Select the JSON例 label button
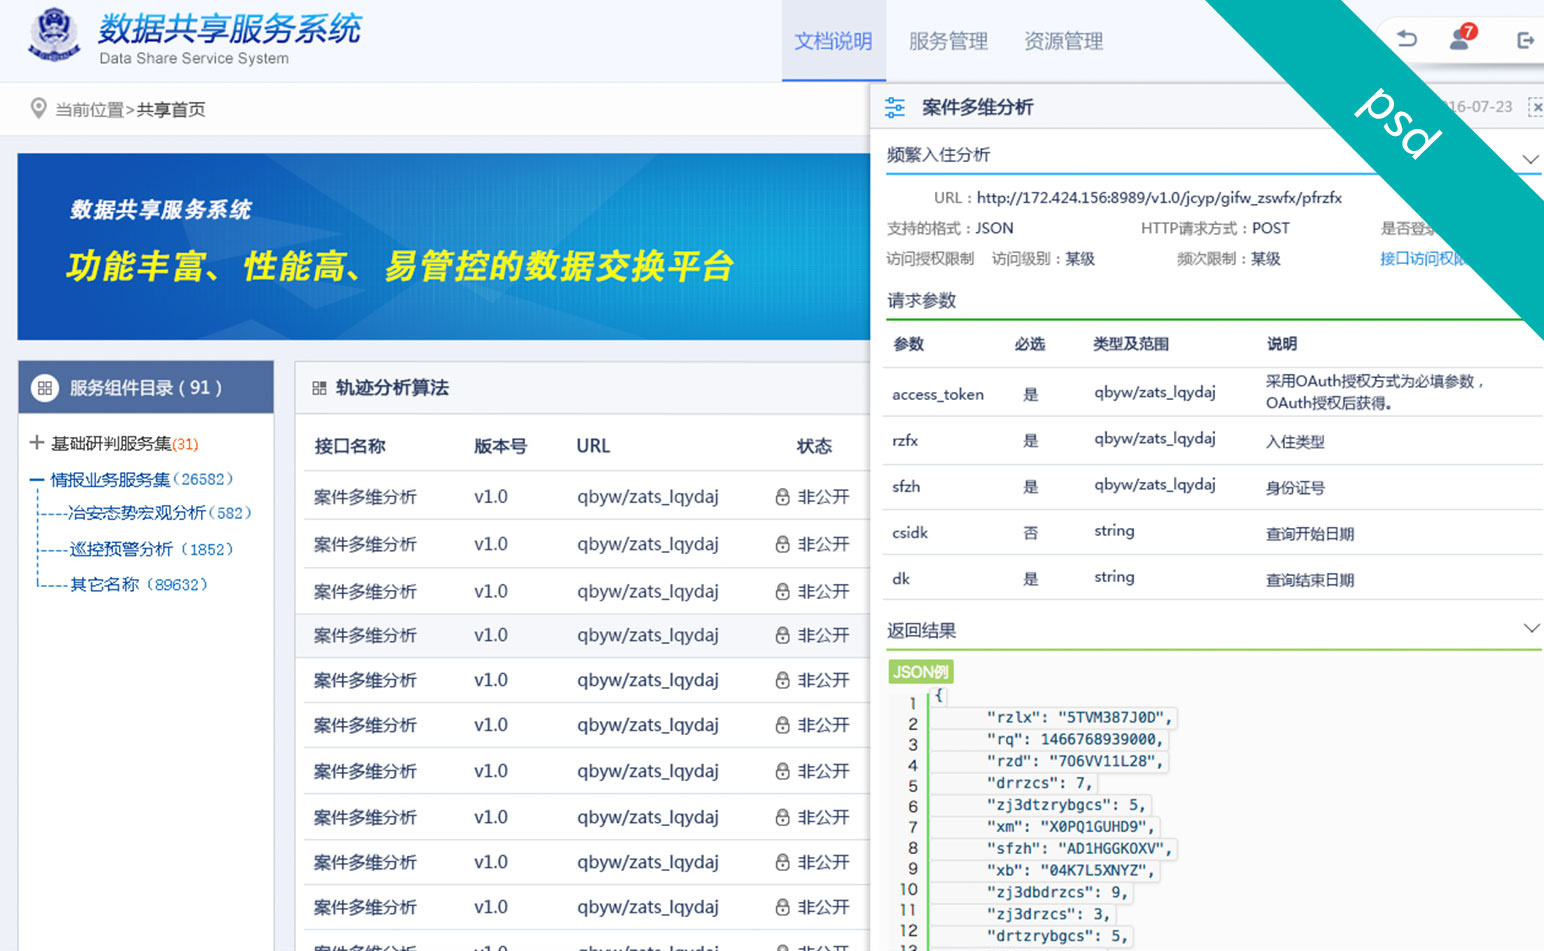1544x951 pixels. [920, 672]
